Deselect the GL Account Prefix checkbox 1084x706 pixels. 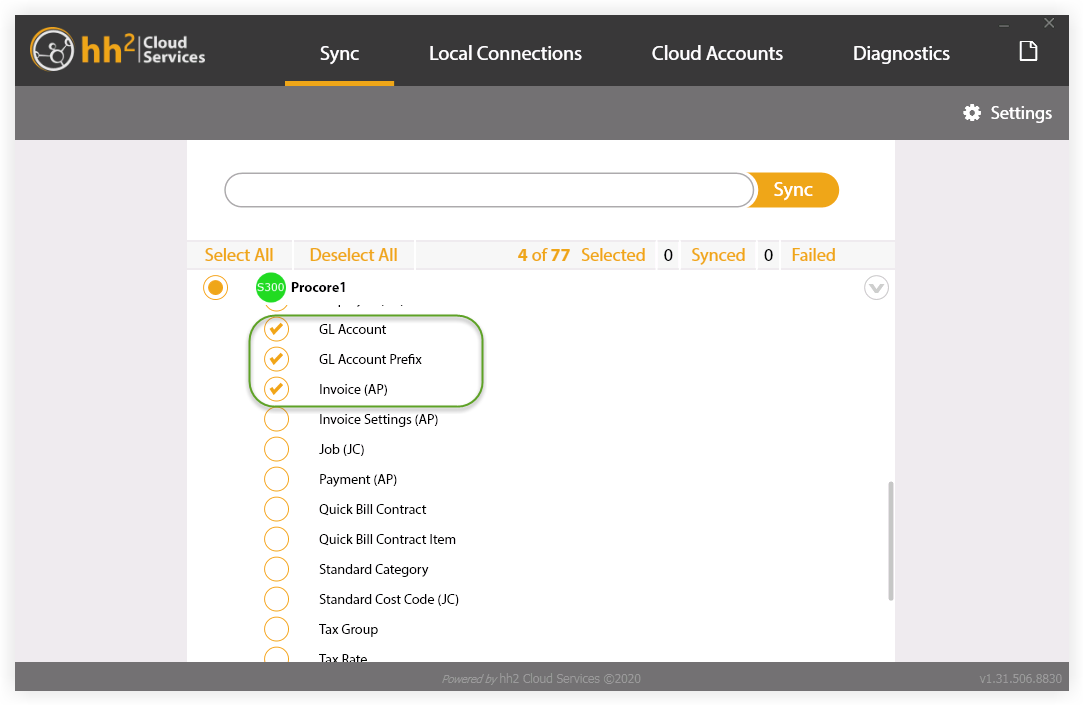click(x=276, y=358)
